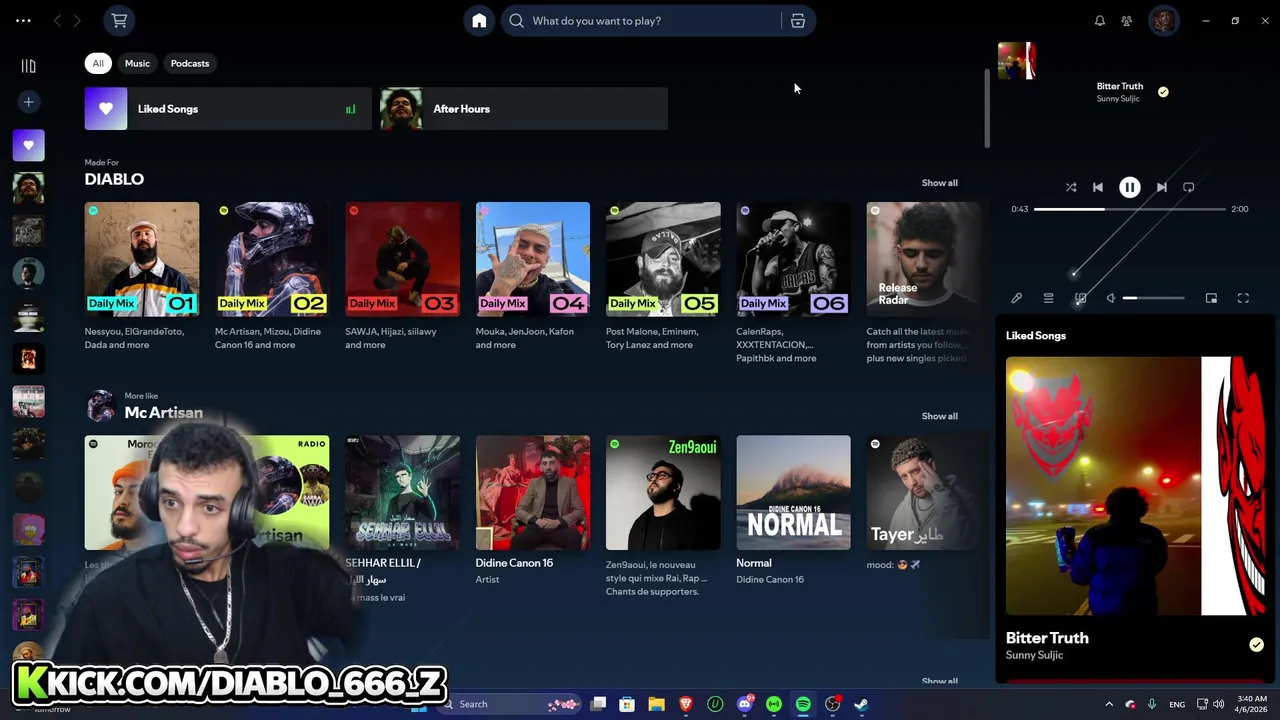Open Didine Canon 16 artist card
The width and height of the screenshot is (1280, 720).
533,510
